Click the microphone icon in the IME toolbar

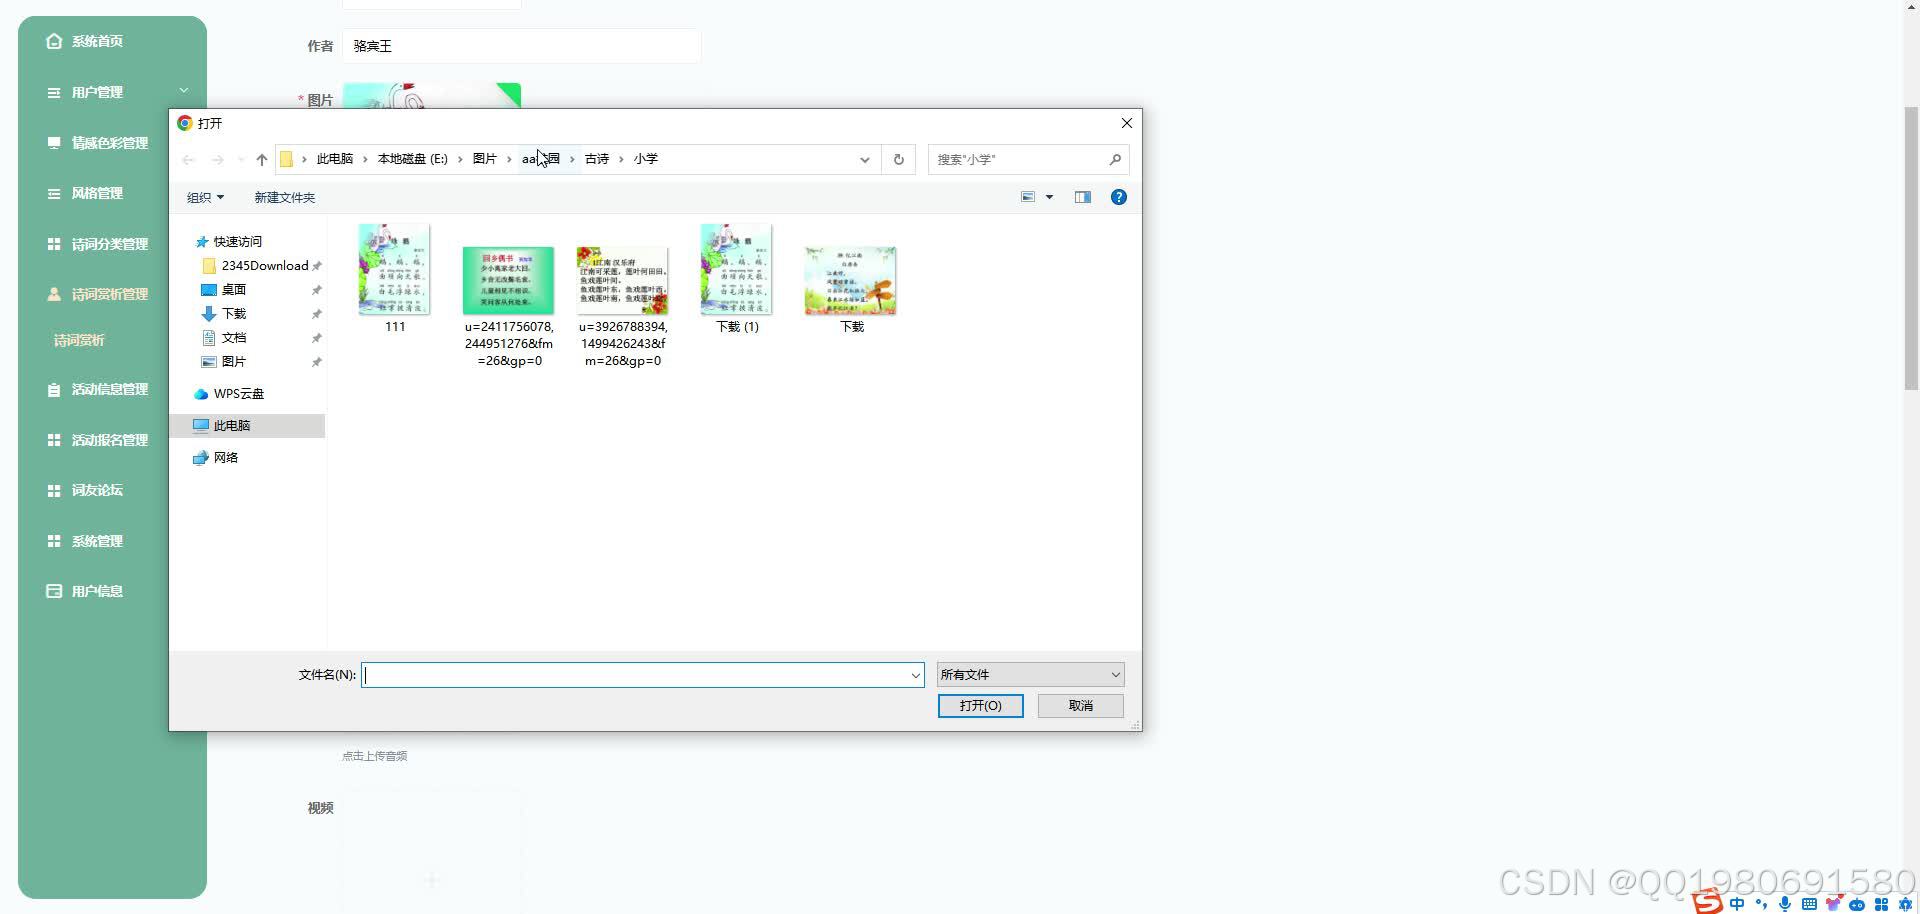point(1785,904)
